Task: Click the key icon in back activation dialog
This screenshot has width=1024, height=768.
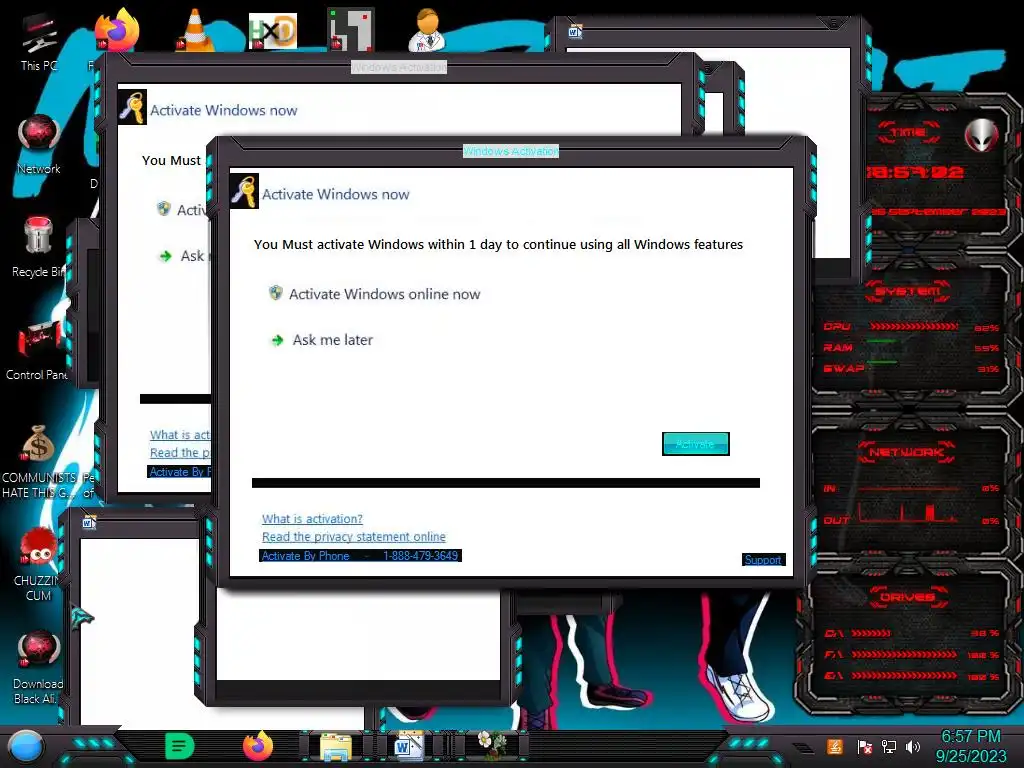Action: click(132, 108)
